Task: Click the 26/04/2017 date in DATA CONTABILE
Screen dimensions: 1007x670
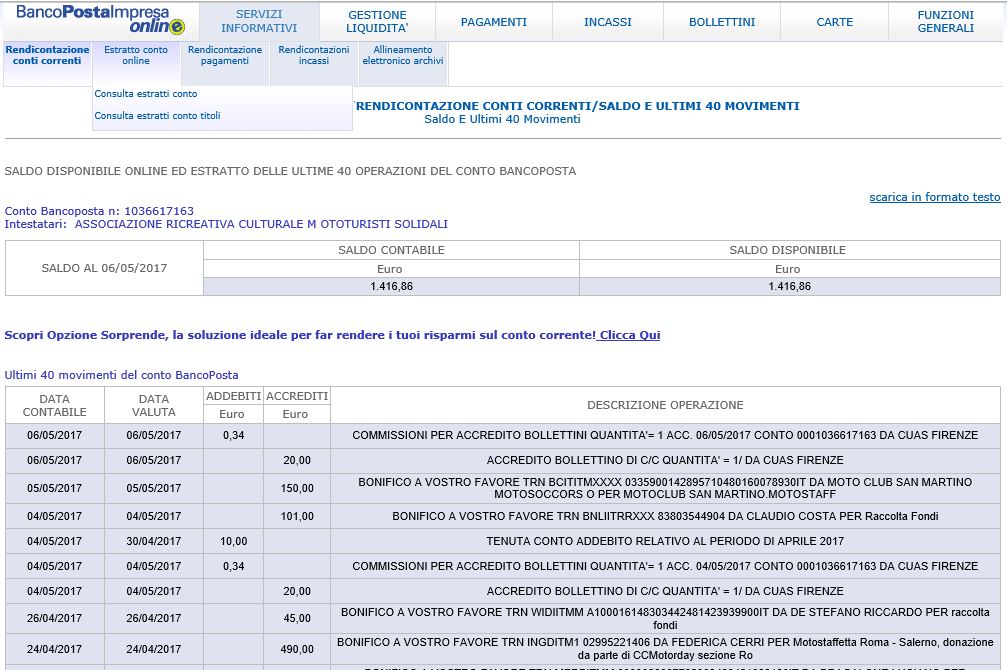Action: [55, 618]
